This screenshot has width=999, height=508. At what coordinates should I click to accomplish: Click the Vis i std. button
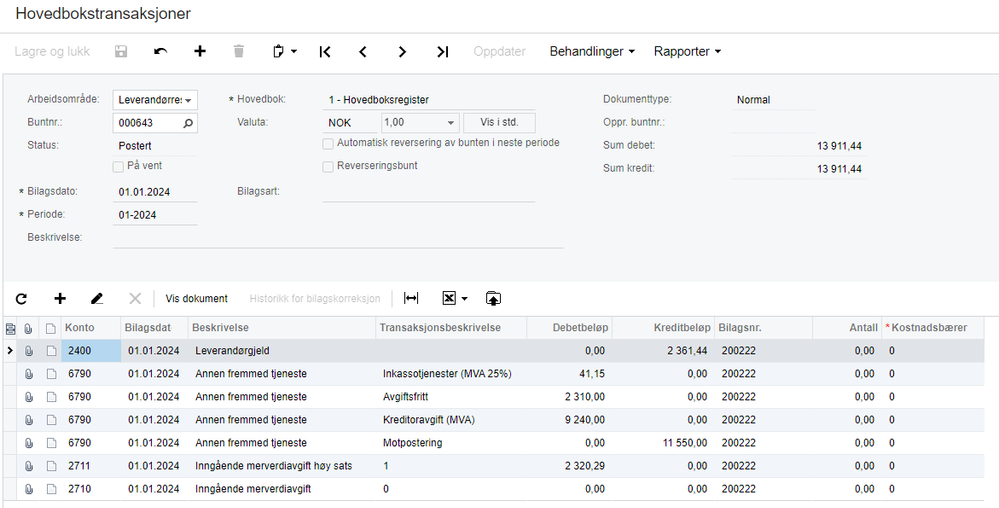click(499, 122)
